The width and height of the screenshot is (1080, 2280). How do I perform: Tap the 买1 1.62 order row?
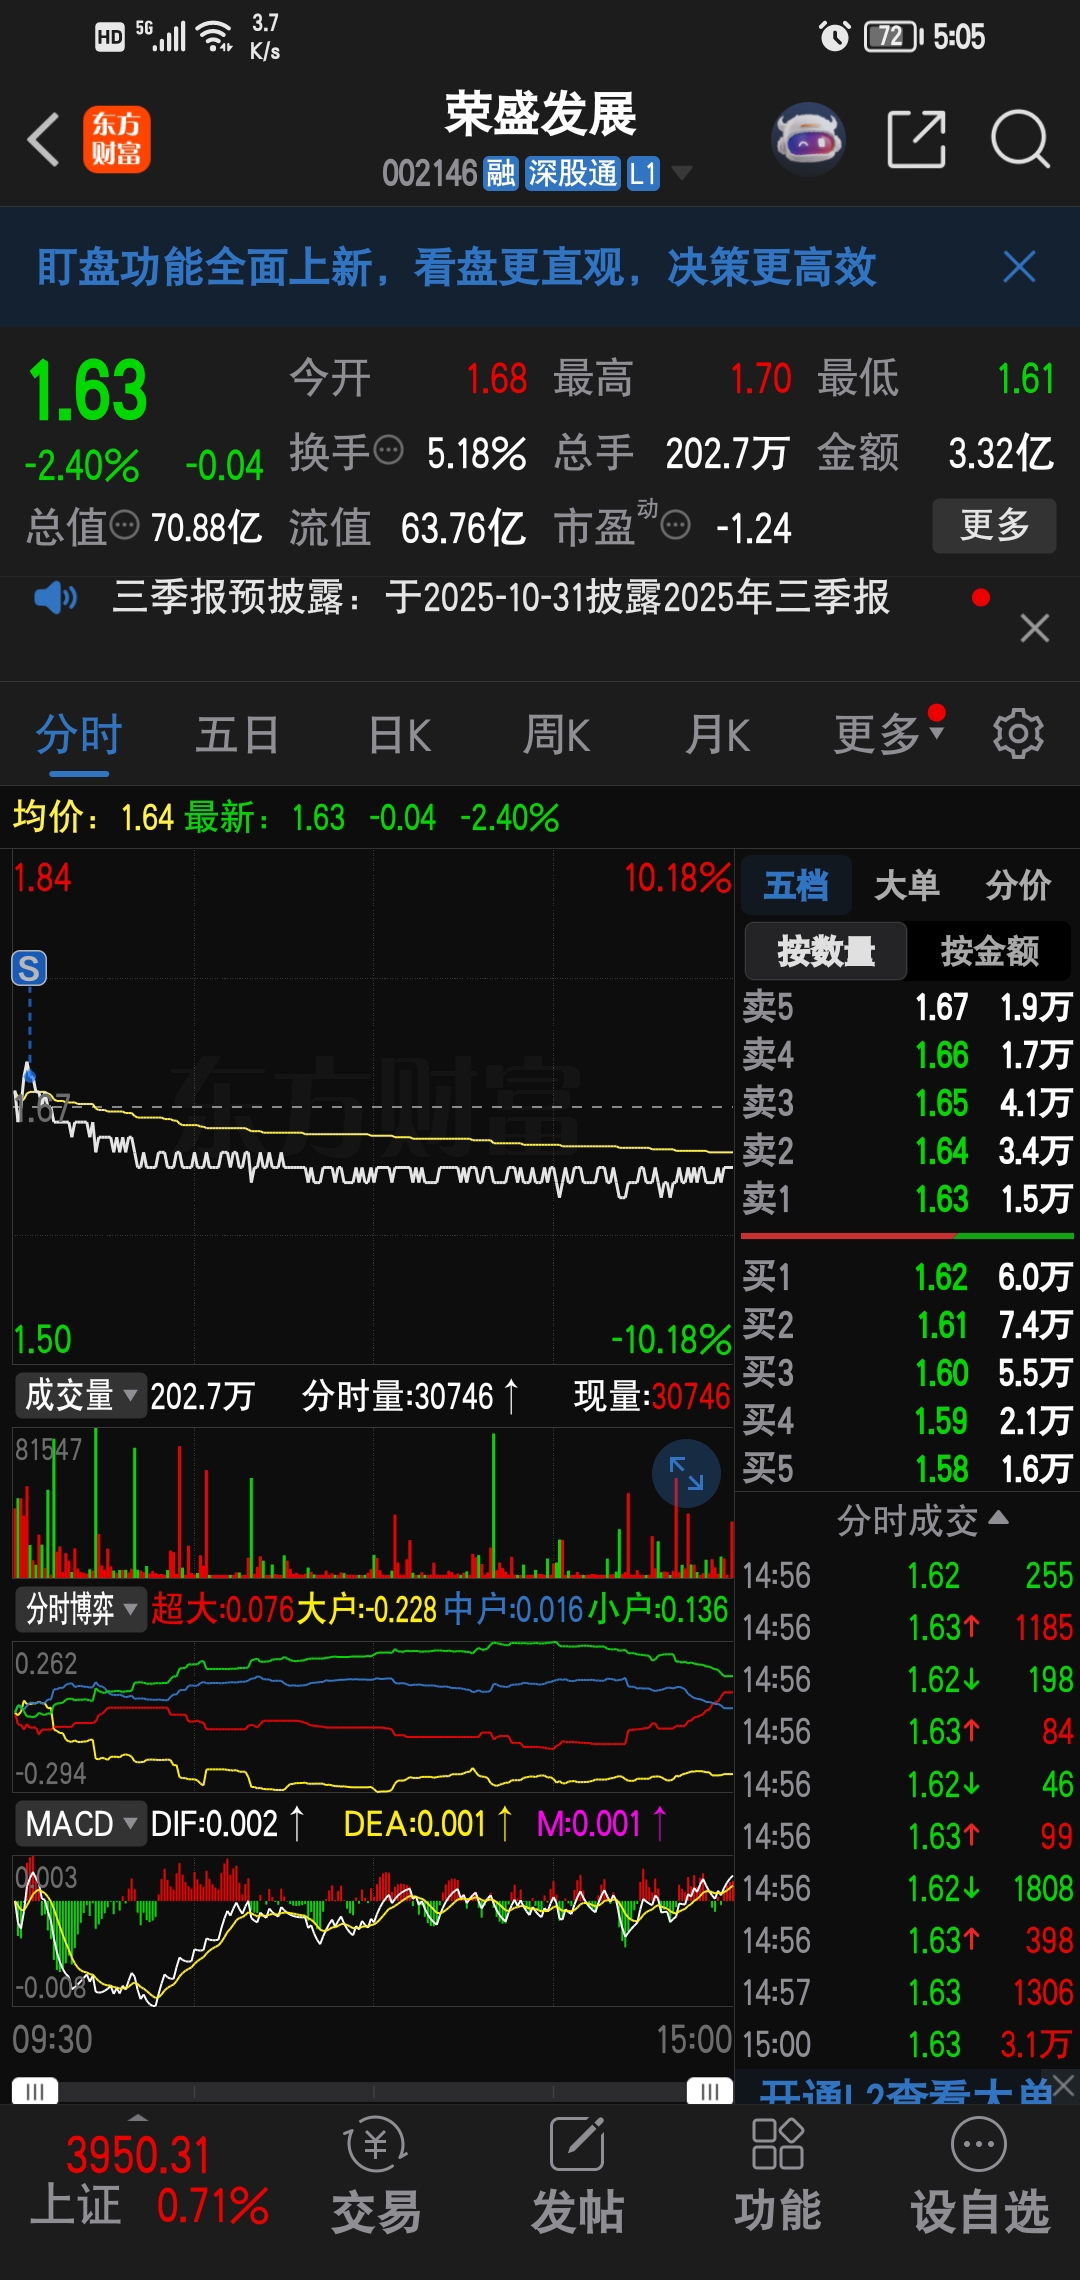(x=907, y=1277)
